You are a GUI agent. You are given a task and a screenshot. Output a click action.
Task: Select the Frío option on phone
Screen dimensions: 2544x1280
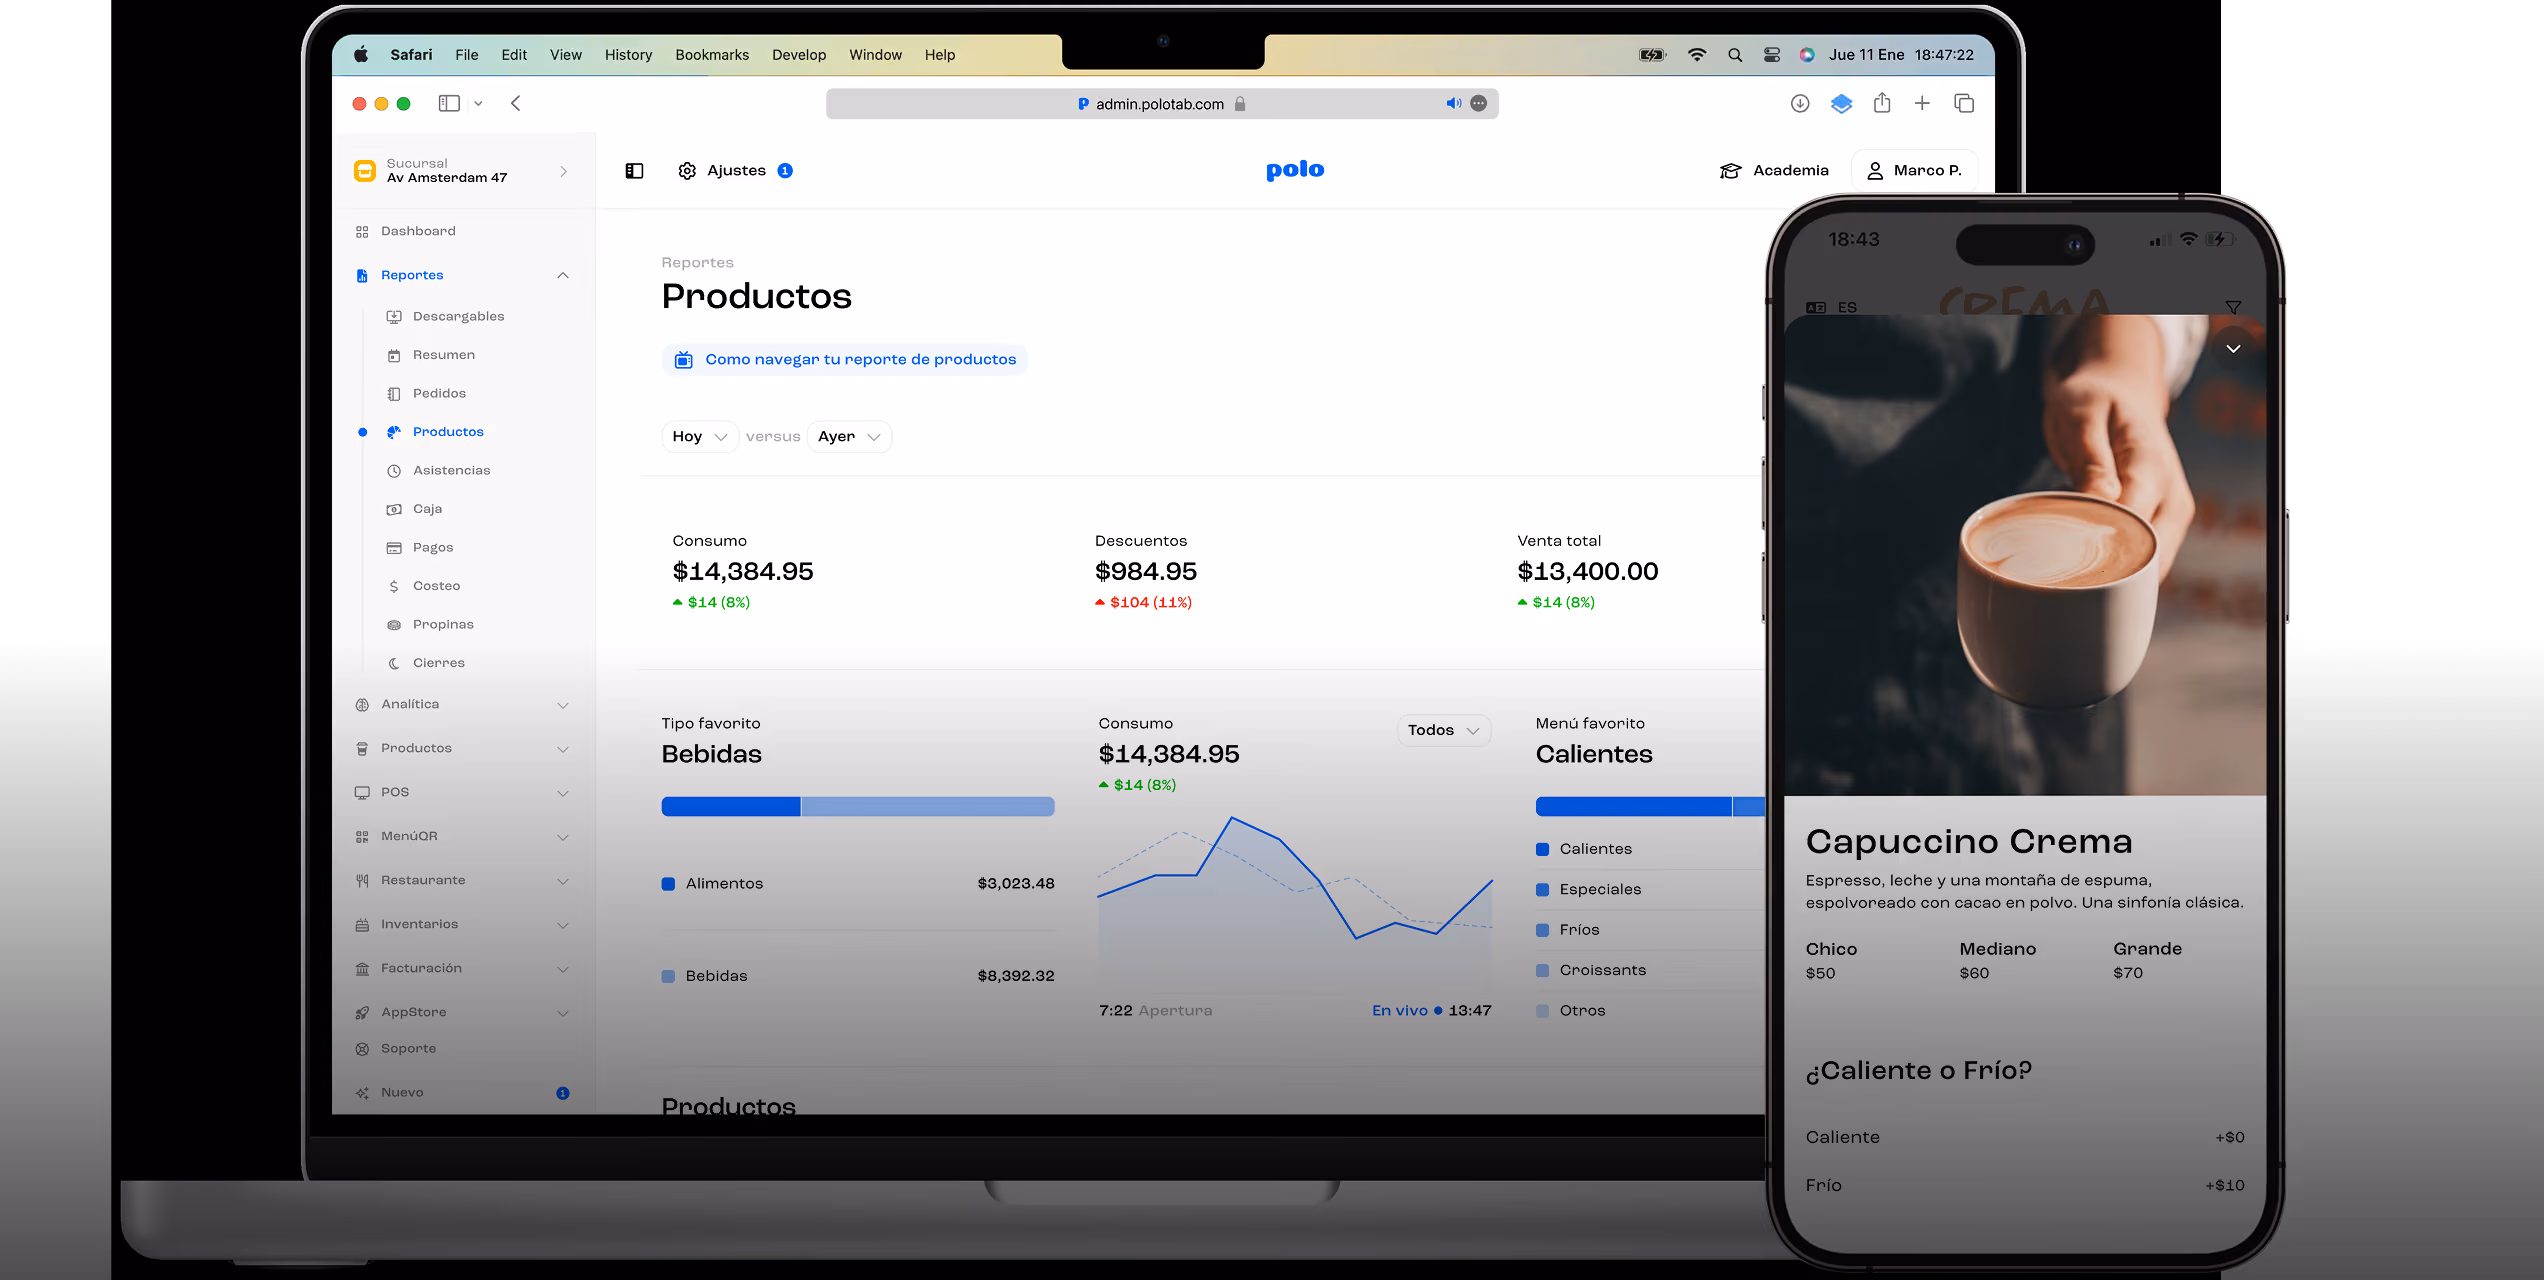(x=2025, y=1185)
